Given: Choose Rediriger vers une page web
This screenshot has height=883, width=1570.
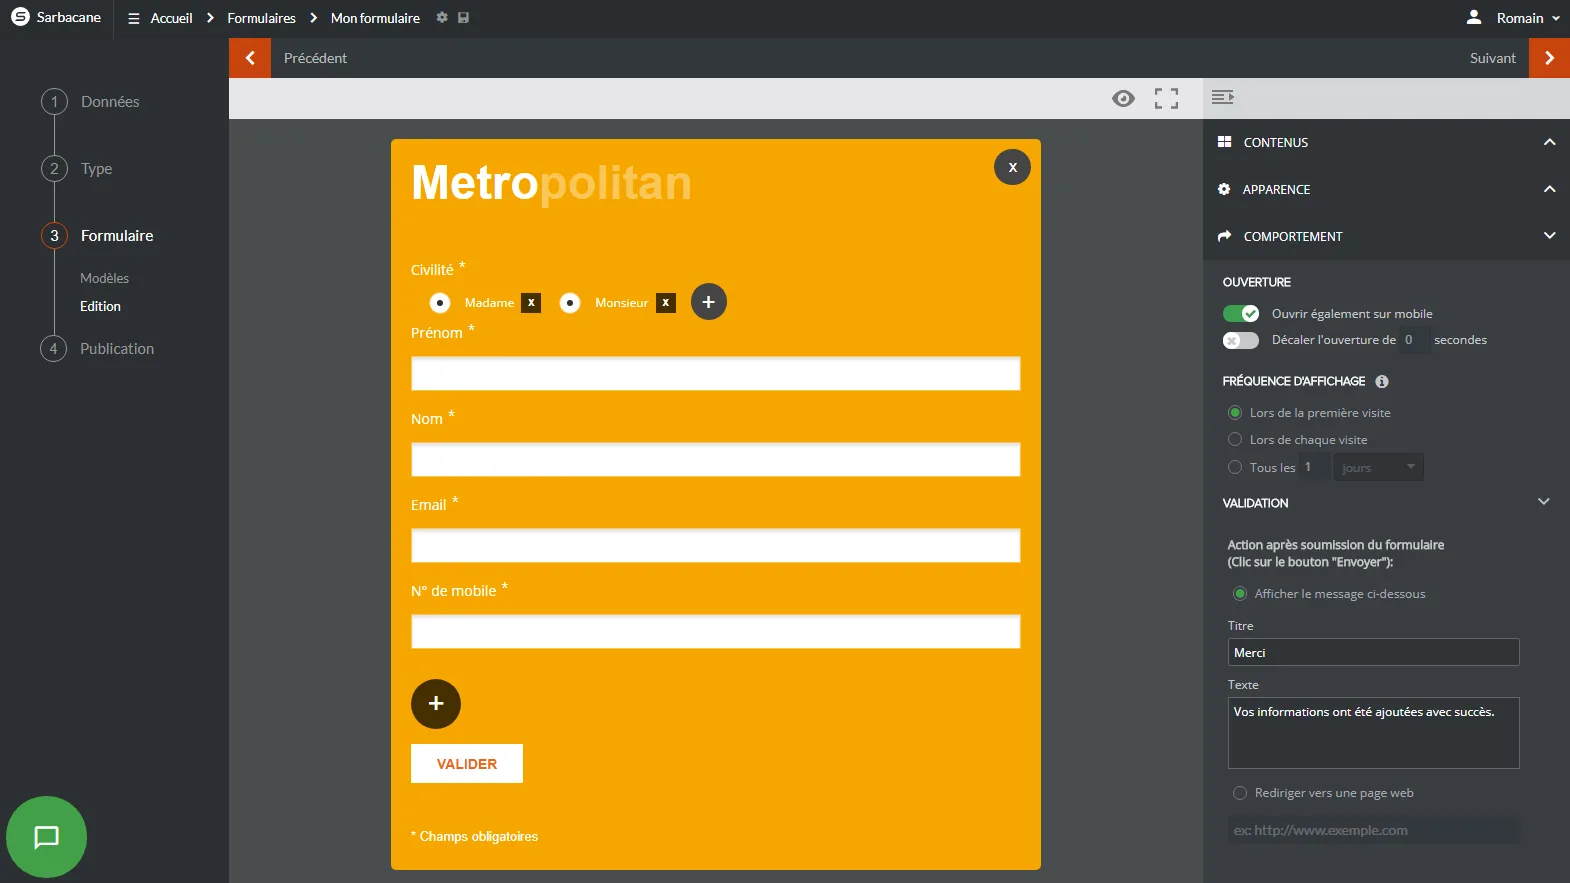Looking at the screenshot, I should [x=1240, y=793].
